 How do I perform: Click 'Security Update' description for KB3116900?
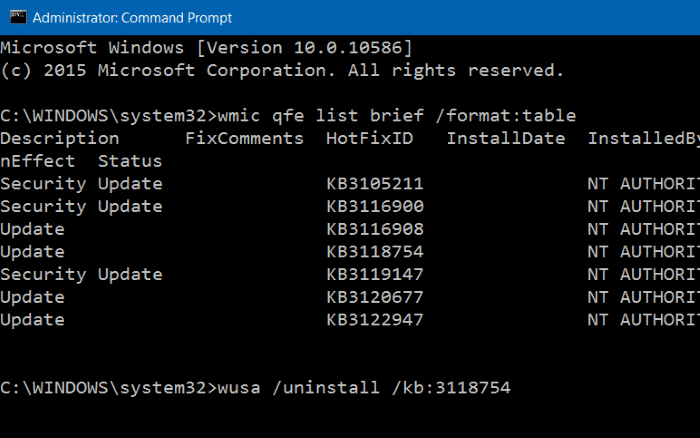coord(81,207)
